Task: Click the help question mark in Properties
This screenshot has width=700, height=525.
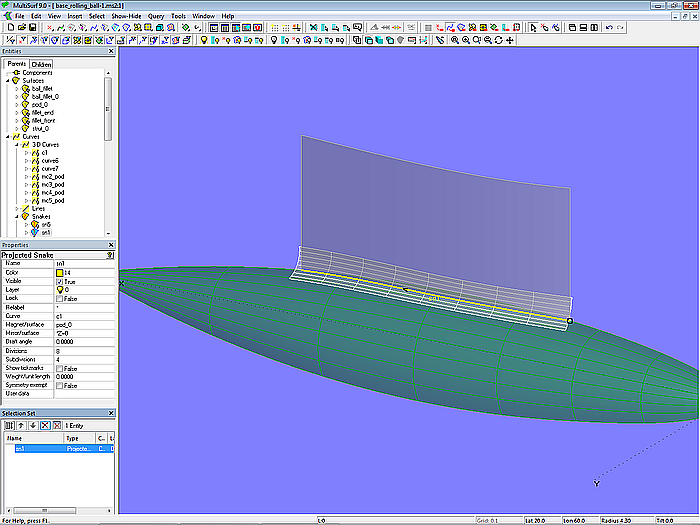Action: tap(110, 255)
